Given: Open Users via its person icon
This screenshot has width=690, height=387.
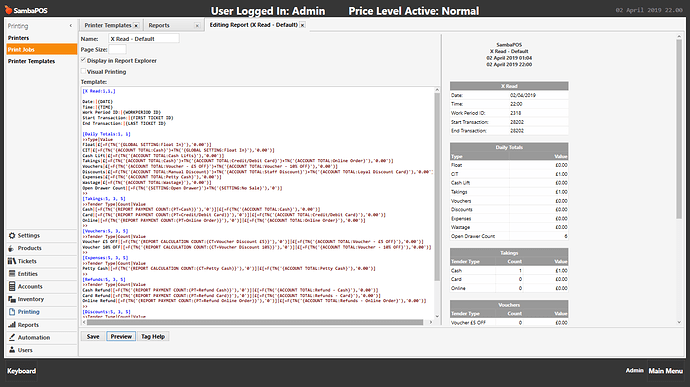Looking at the screenshot, I should coord(12,350).
